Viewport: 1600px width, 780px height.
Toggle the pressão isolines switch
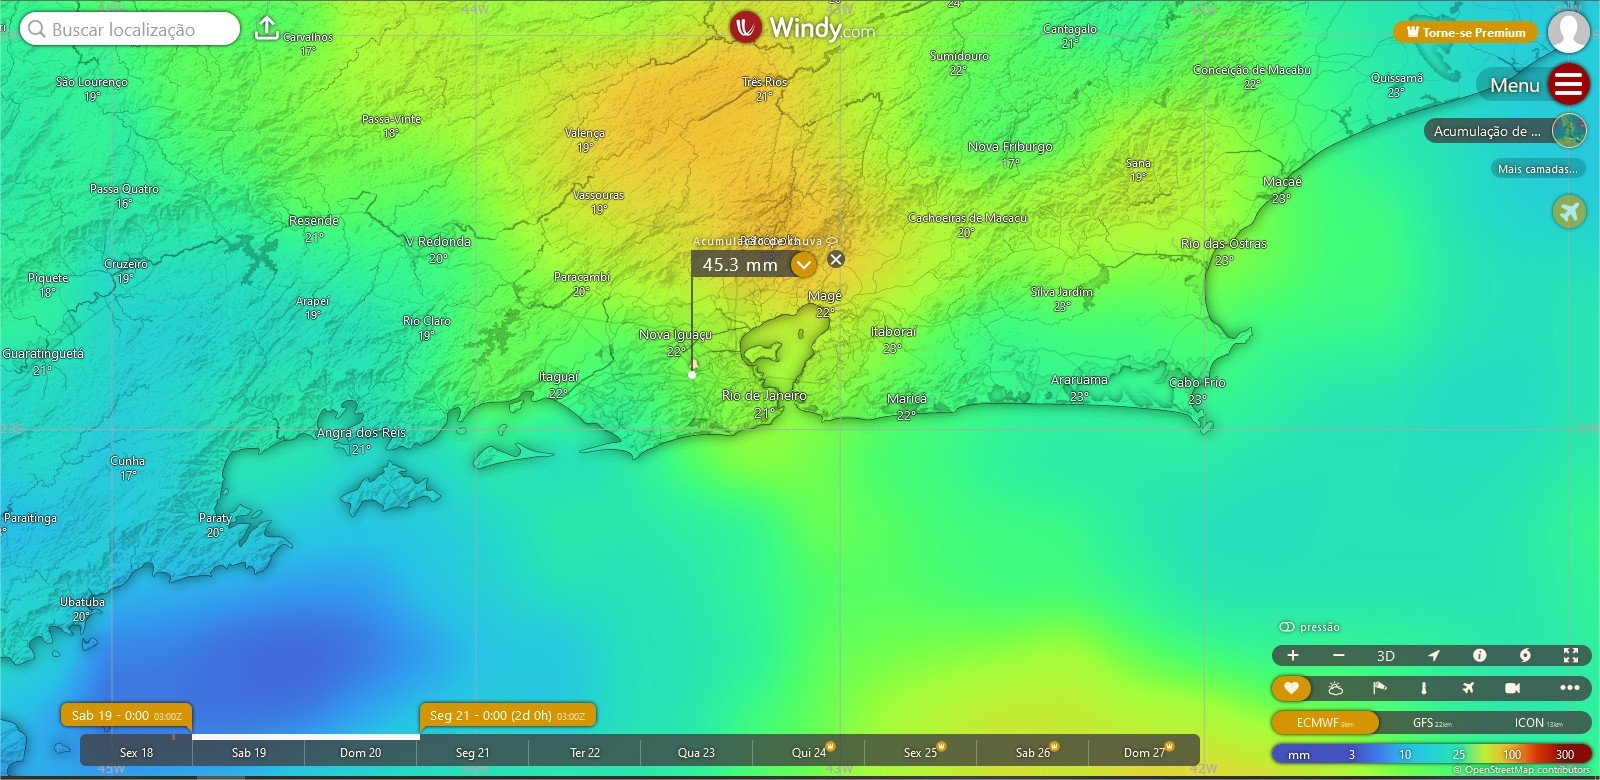click(x=1287, y=627)
